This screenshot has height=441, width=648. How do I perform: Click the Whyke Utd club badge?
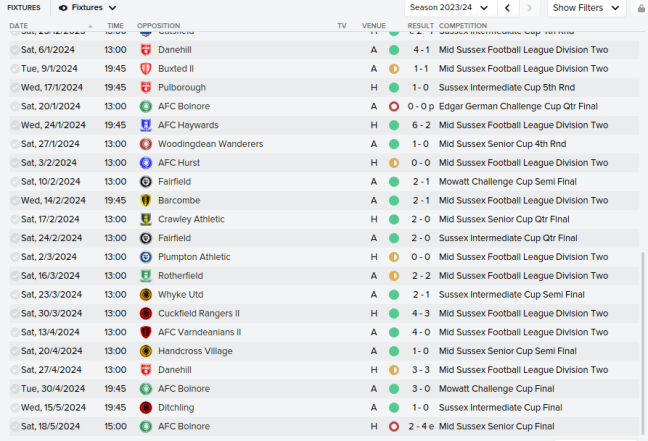(x=146, y=294)
